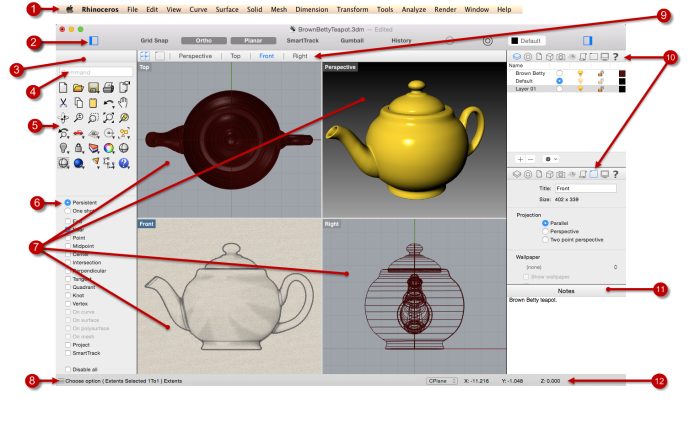Click the help question mark in the lower inspector

(616, 174)
